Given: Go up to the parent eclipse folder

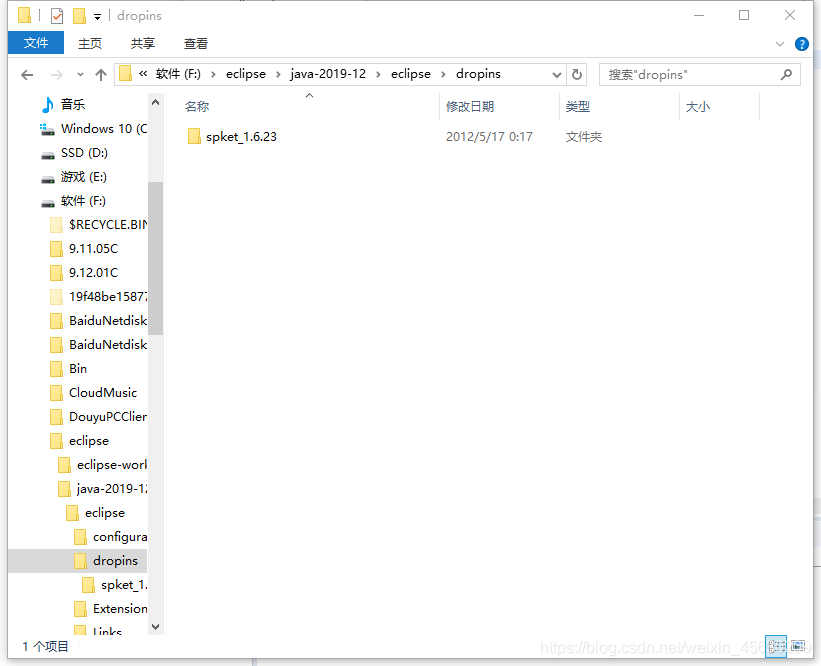Looking at the screenshot, I should (103, 74).
